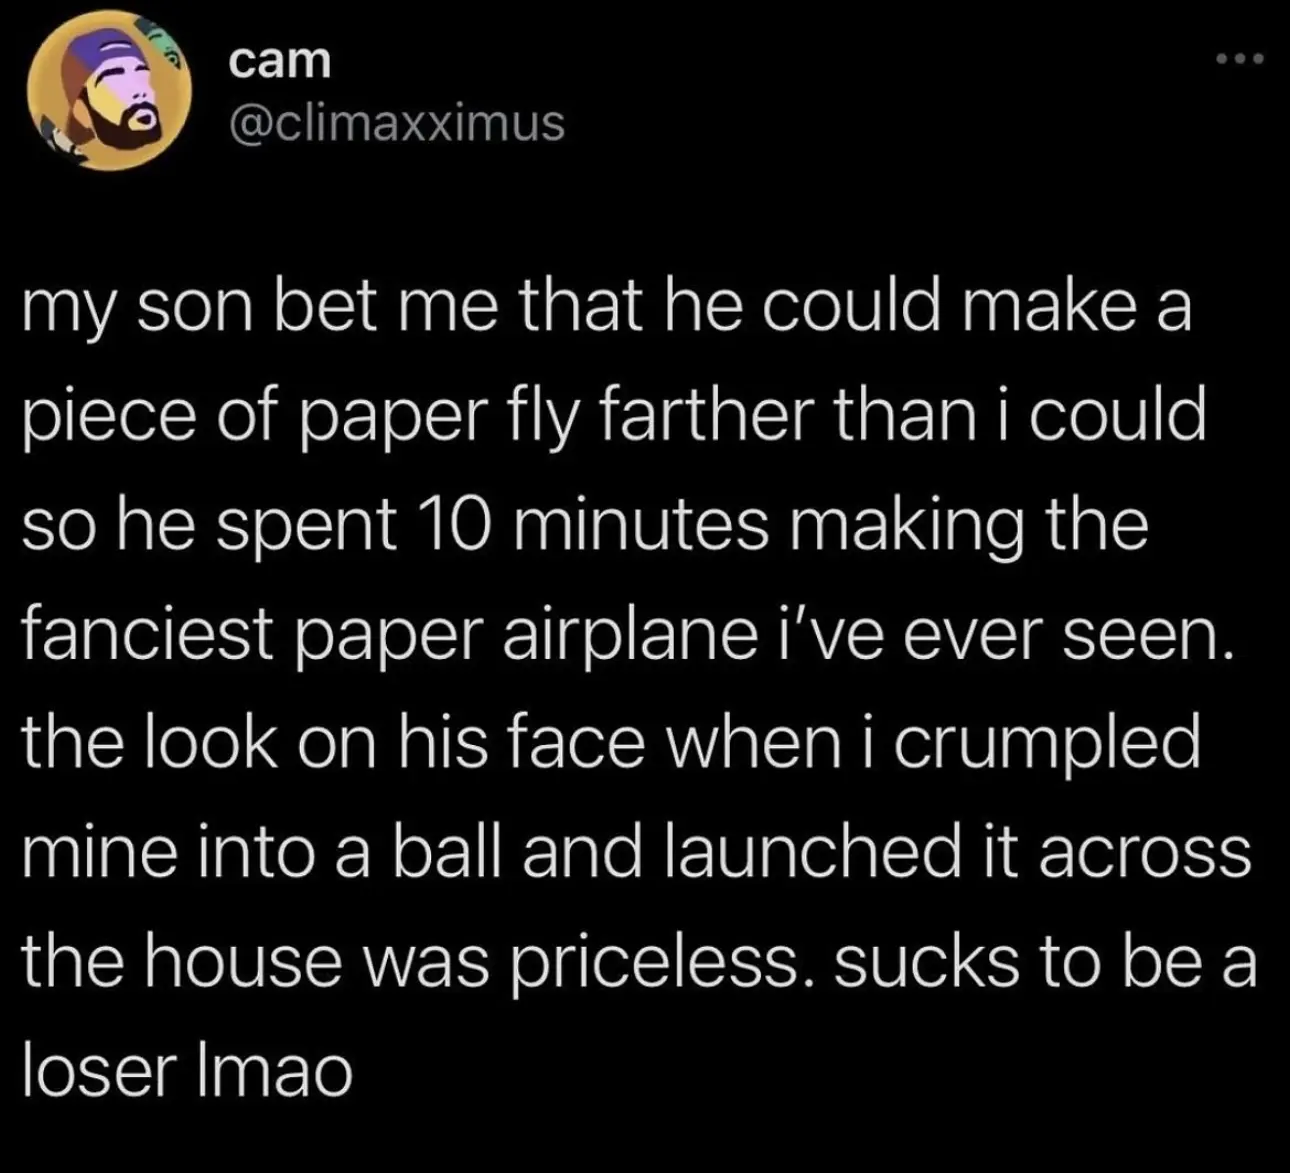This screenshot has width=1290, height=1173.
Task: Click cam's bearded profile avatar
Action: 109,91
